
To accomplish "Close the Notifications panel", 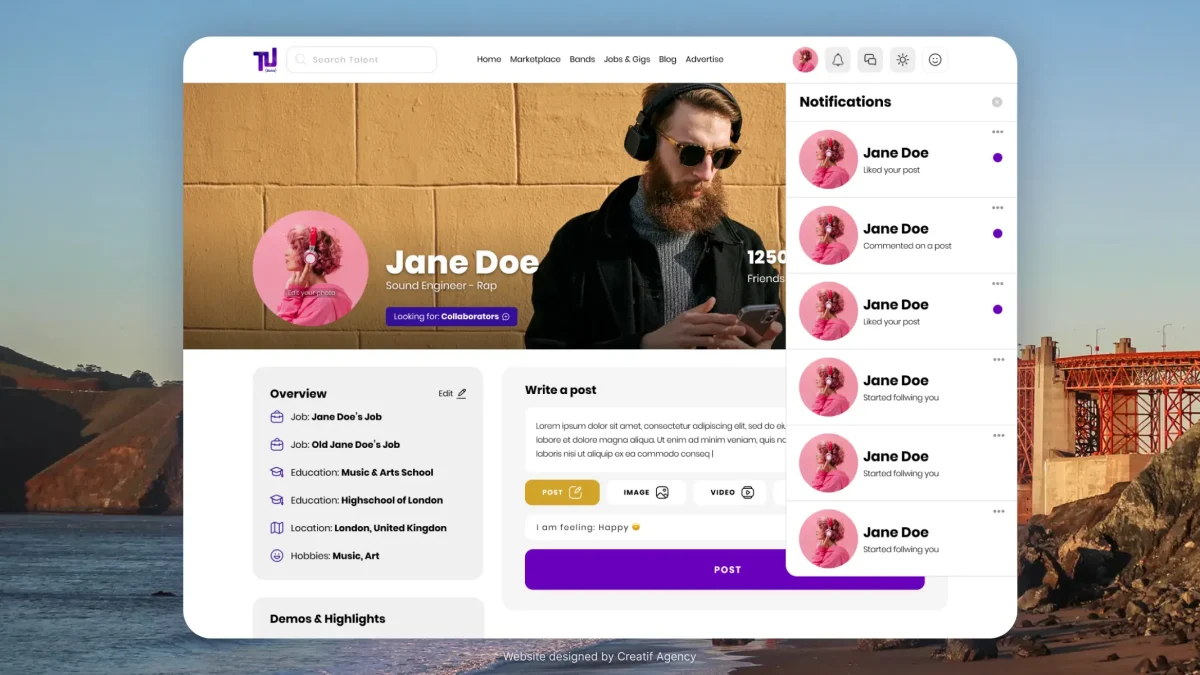I will point(997,102).
